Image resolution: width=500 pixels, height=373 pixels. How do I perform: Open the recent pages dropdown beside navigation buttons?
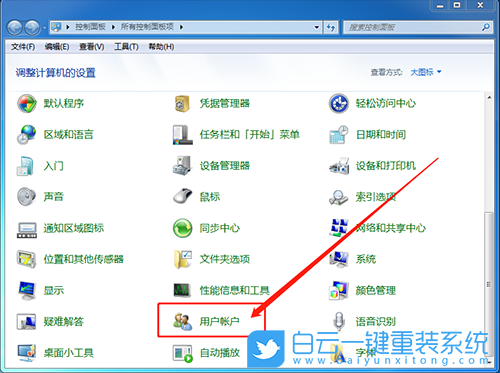(x=44, y=28)
